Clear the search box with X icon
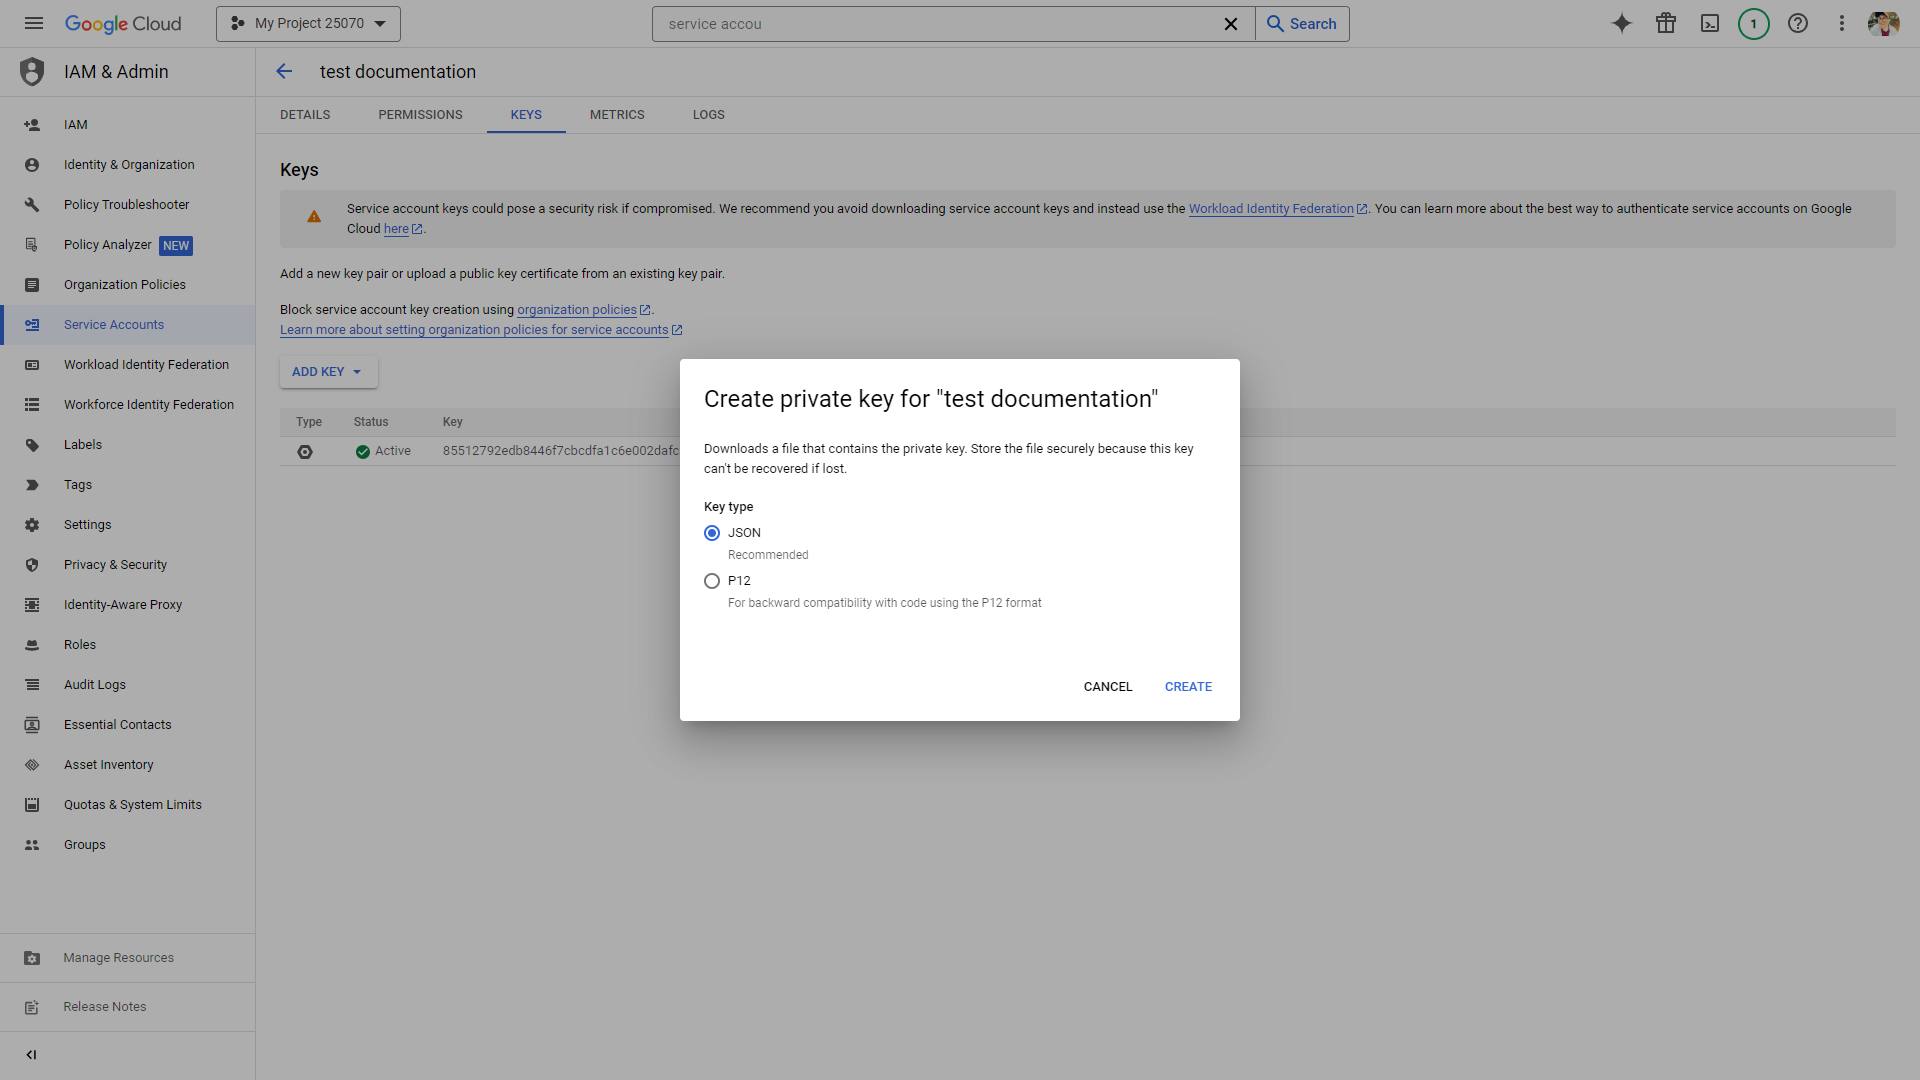Viewport: 1920px width, 1080px height. coord(1231,24)
